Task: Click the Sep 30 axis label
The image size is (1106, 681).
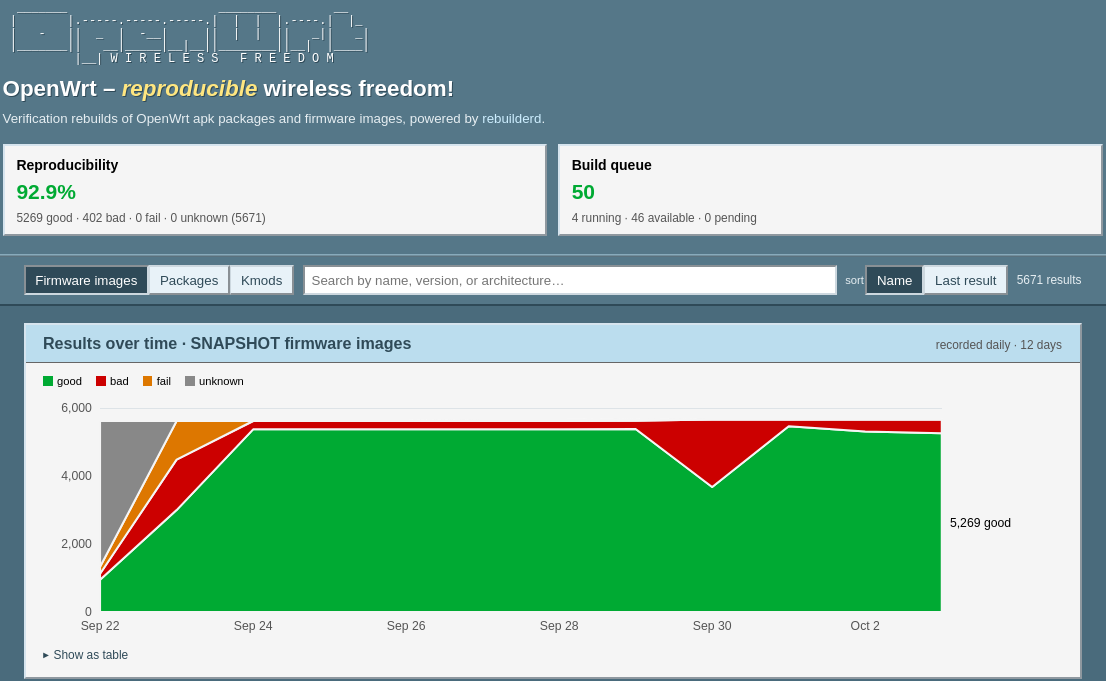Action: (712, 626)
